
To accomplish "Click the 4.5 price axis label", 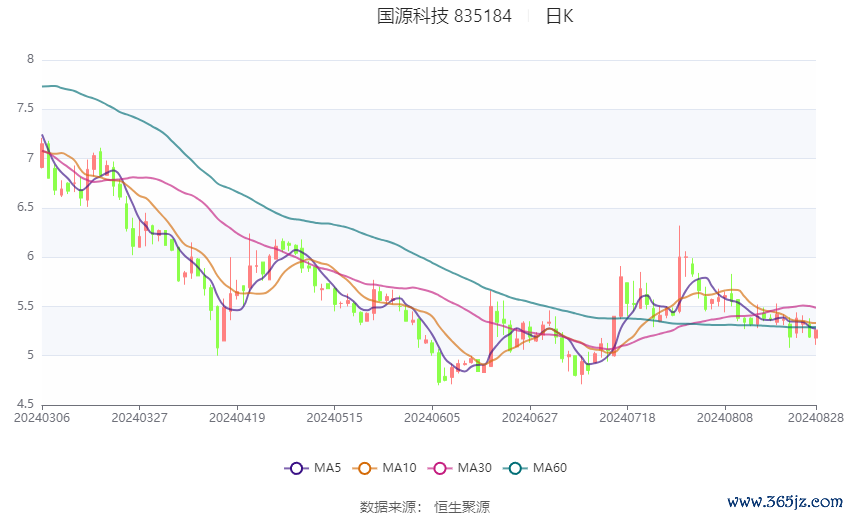I will click(x=25, y=404).
